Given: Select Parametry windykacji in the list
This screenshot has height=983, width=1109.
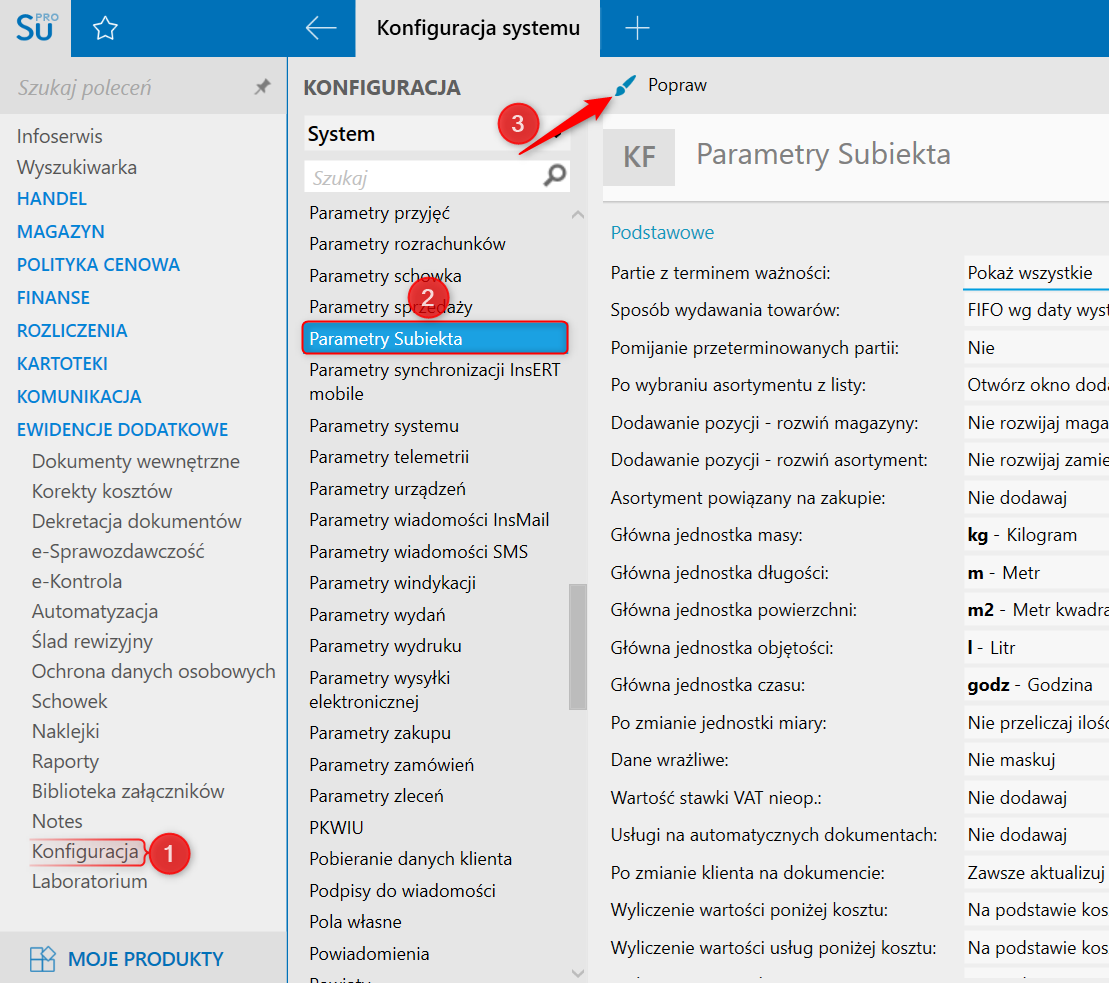Looking at the screenshot, I should [x=393, y=583].
